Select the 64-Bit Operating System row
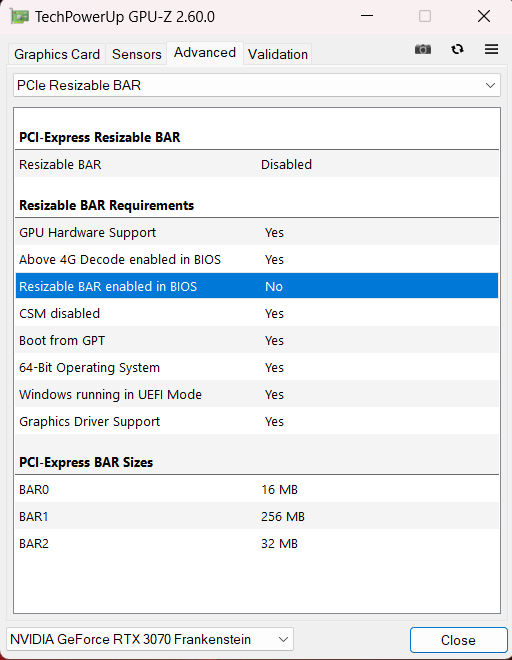This screenshot has height=660, width=512. pos(257,367)
